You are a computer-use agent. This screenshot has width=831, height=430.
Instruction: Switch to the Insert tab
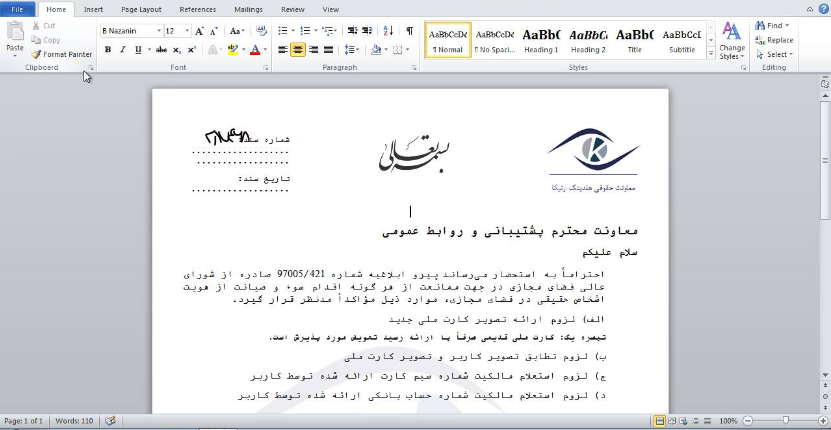[x=93, y=10]
